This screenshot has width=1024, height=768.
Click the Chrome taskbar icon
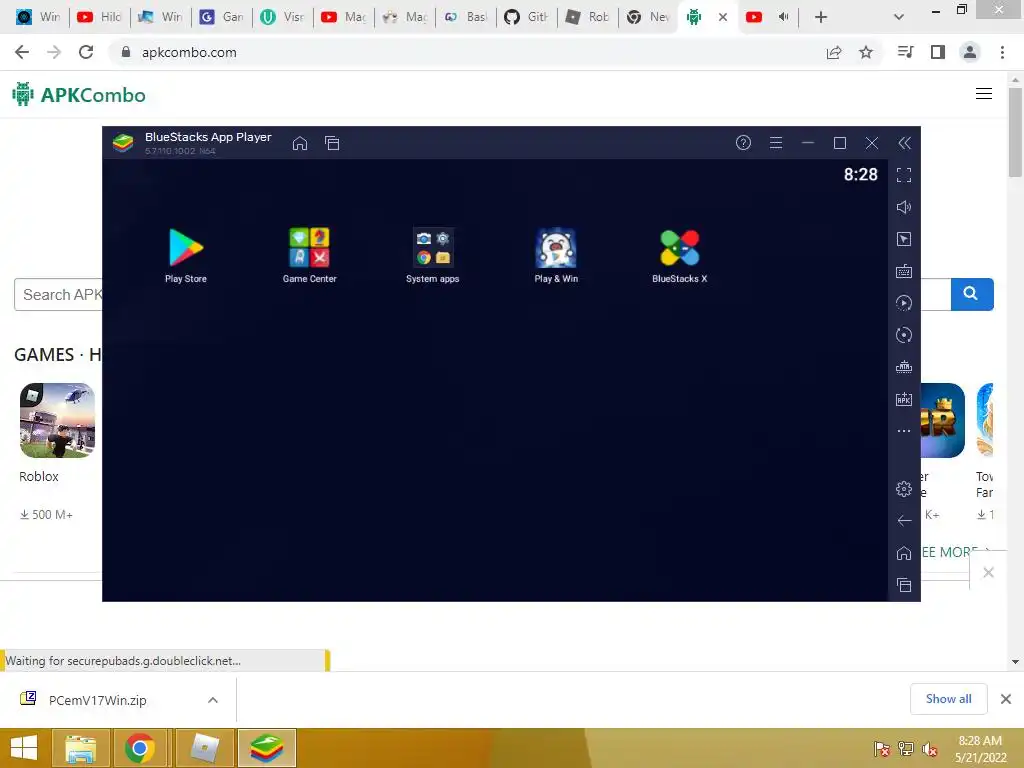coord(139,748)
